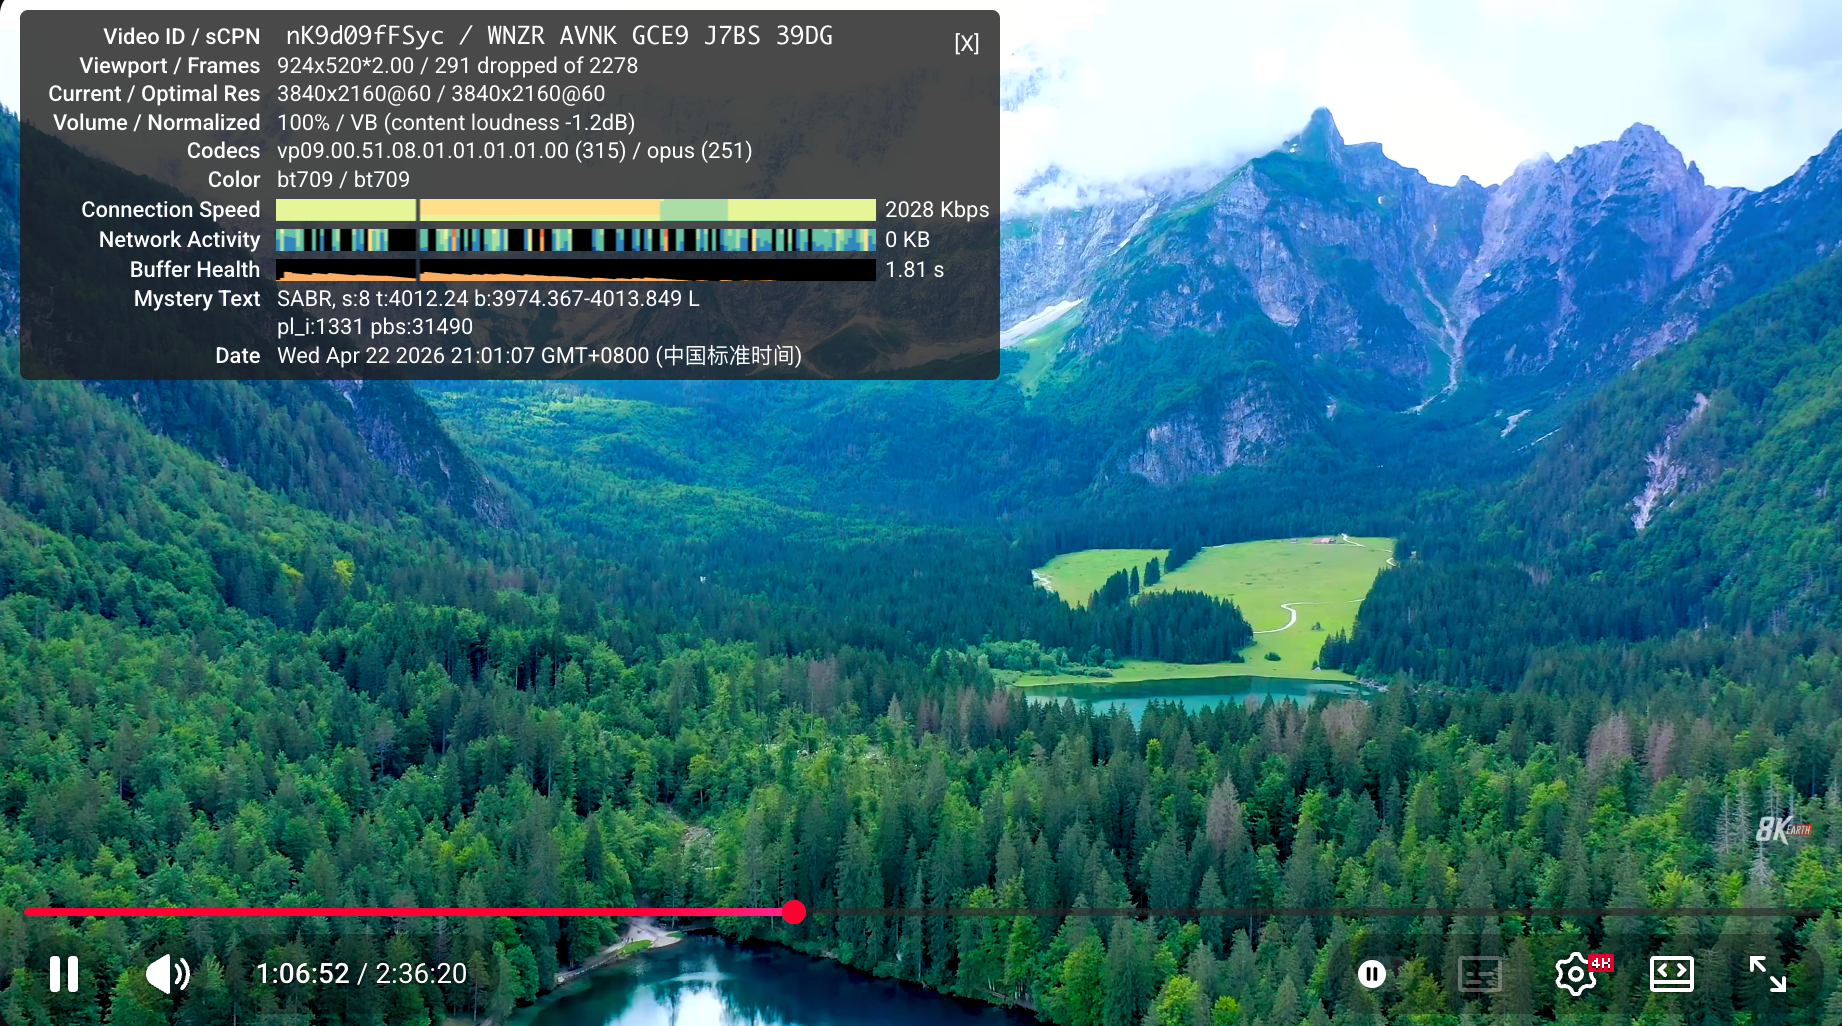Click the Network Activity graph
The height and width of the screenshot is (1026, 1842).
tap(575, 240)
